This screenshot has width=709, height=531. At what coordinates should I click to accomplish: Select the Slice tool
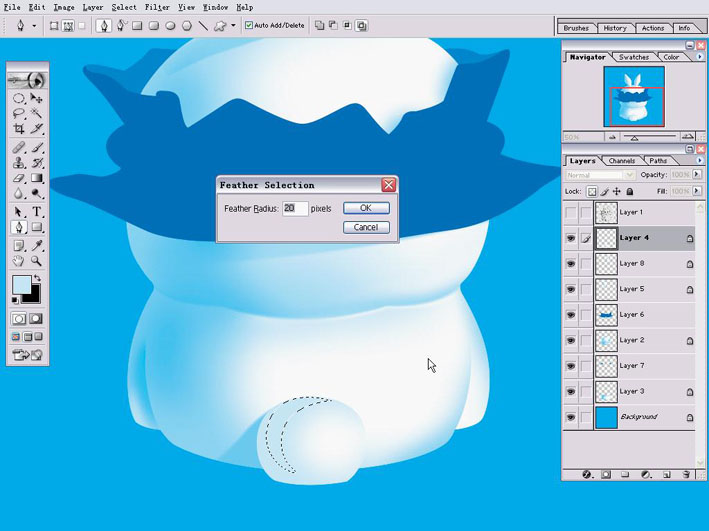(x=37, y=129)
